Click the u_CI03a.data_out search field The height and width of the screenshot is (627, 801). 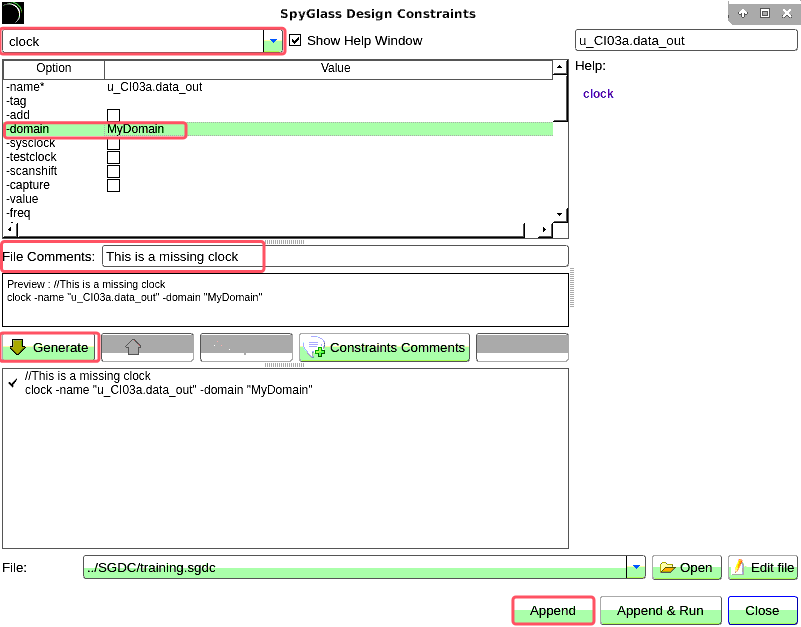pos(686,41)
